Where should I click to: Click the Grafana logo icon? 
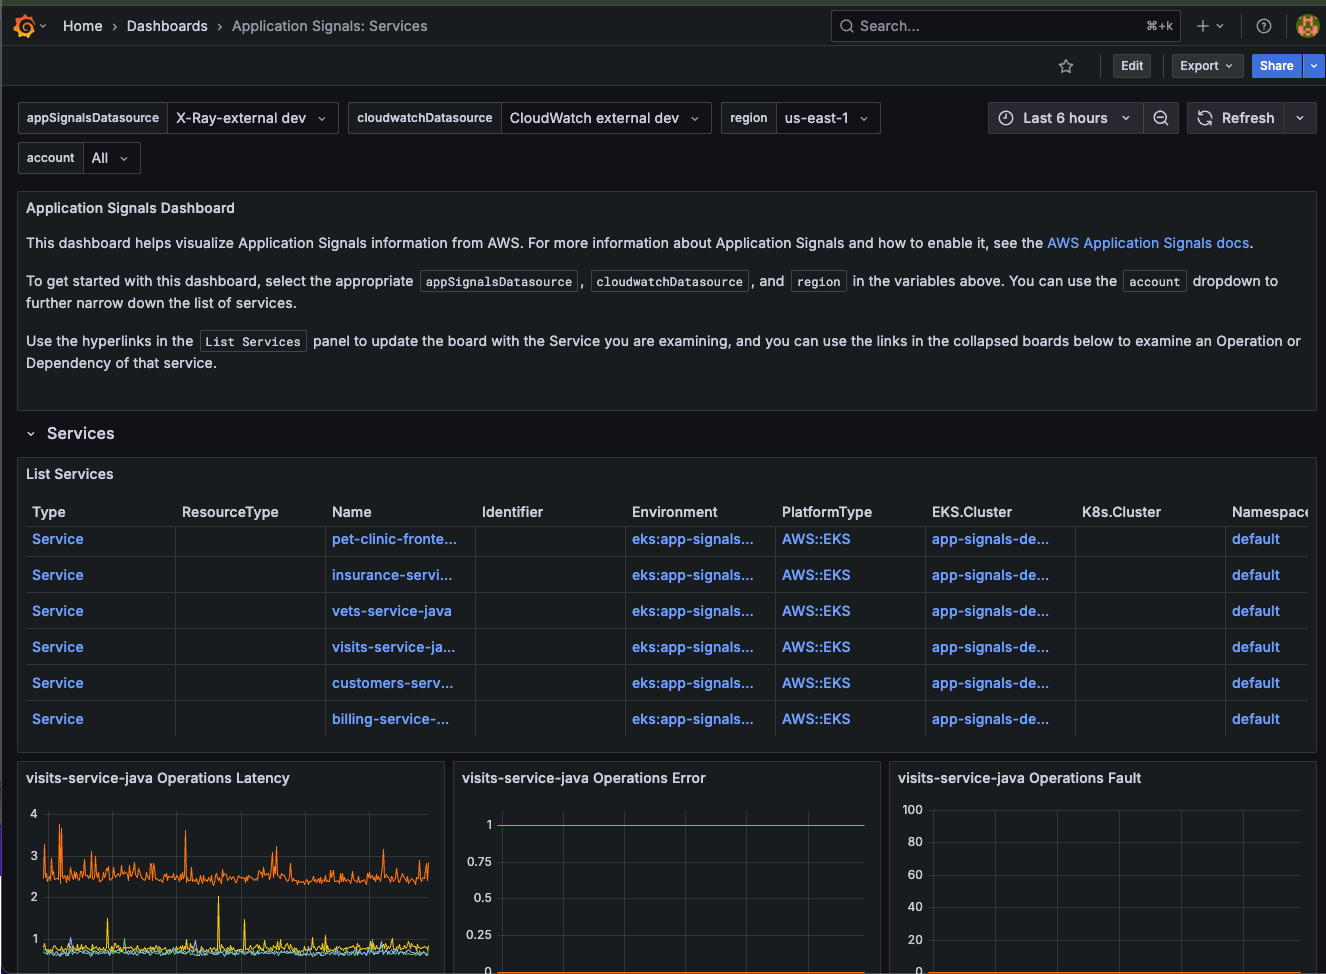[x=25, y=26]
